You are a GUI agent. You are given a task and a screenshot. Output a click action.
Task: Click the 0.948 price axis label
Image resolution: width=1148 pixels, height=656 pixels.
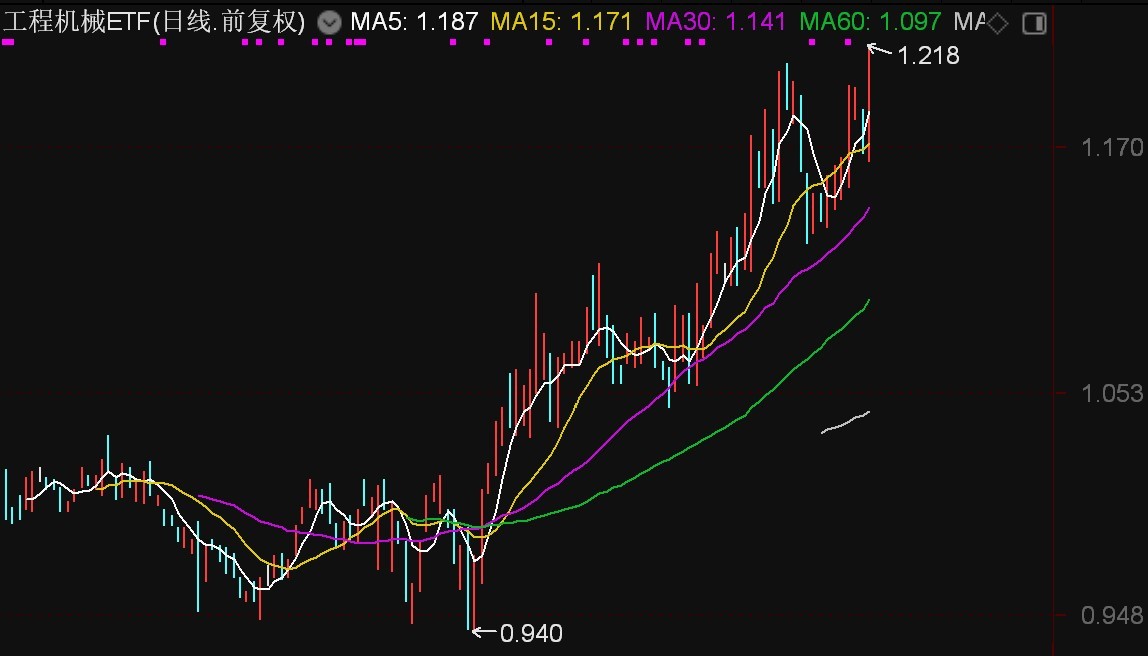(x=1111, y=615)
